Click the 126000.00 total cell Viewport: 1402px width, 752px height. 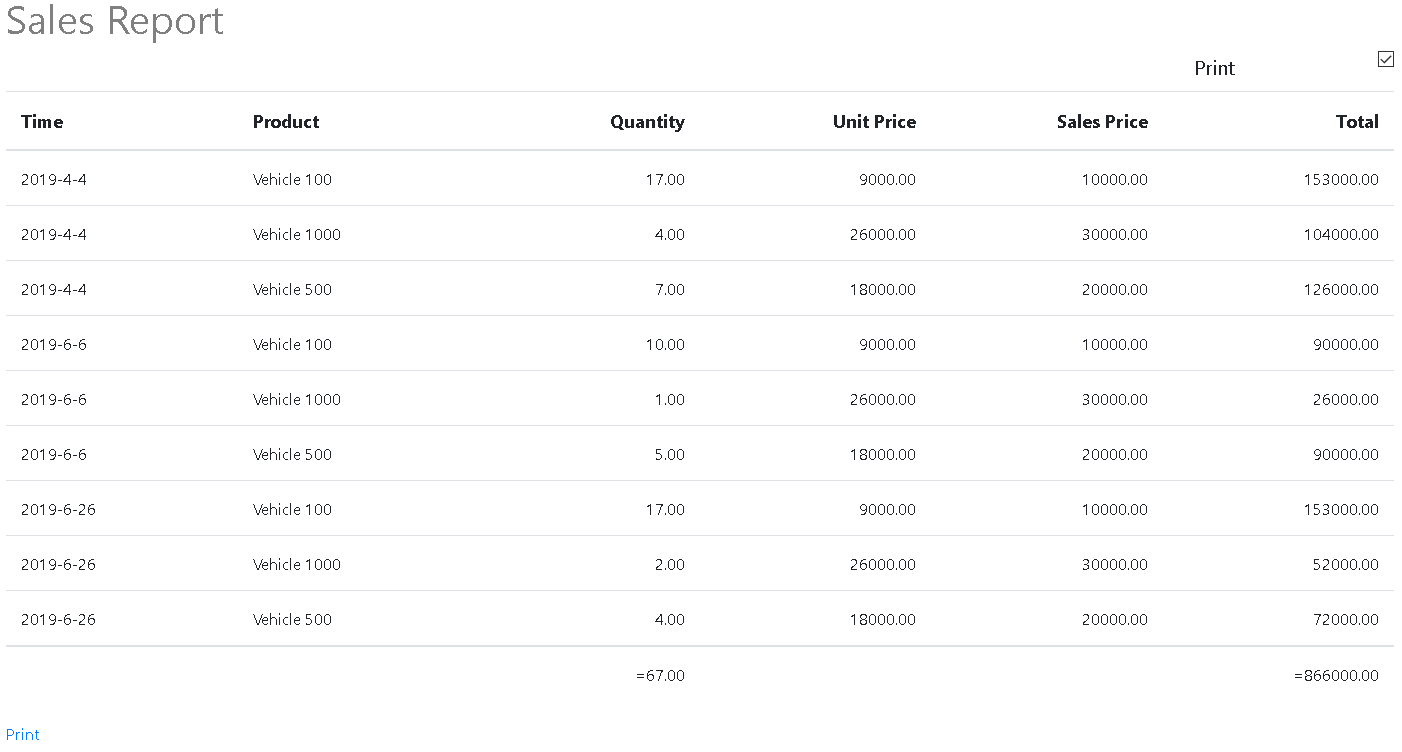tap(1341, 289)
